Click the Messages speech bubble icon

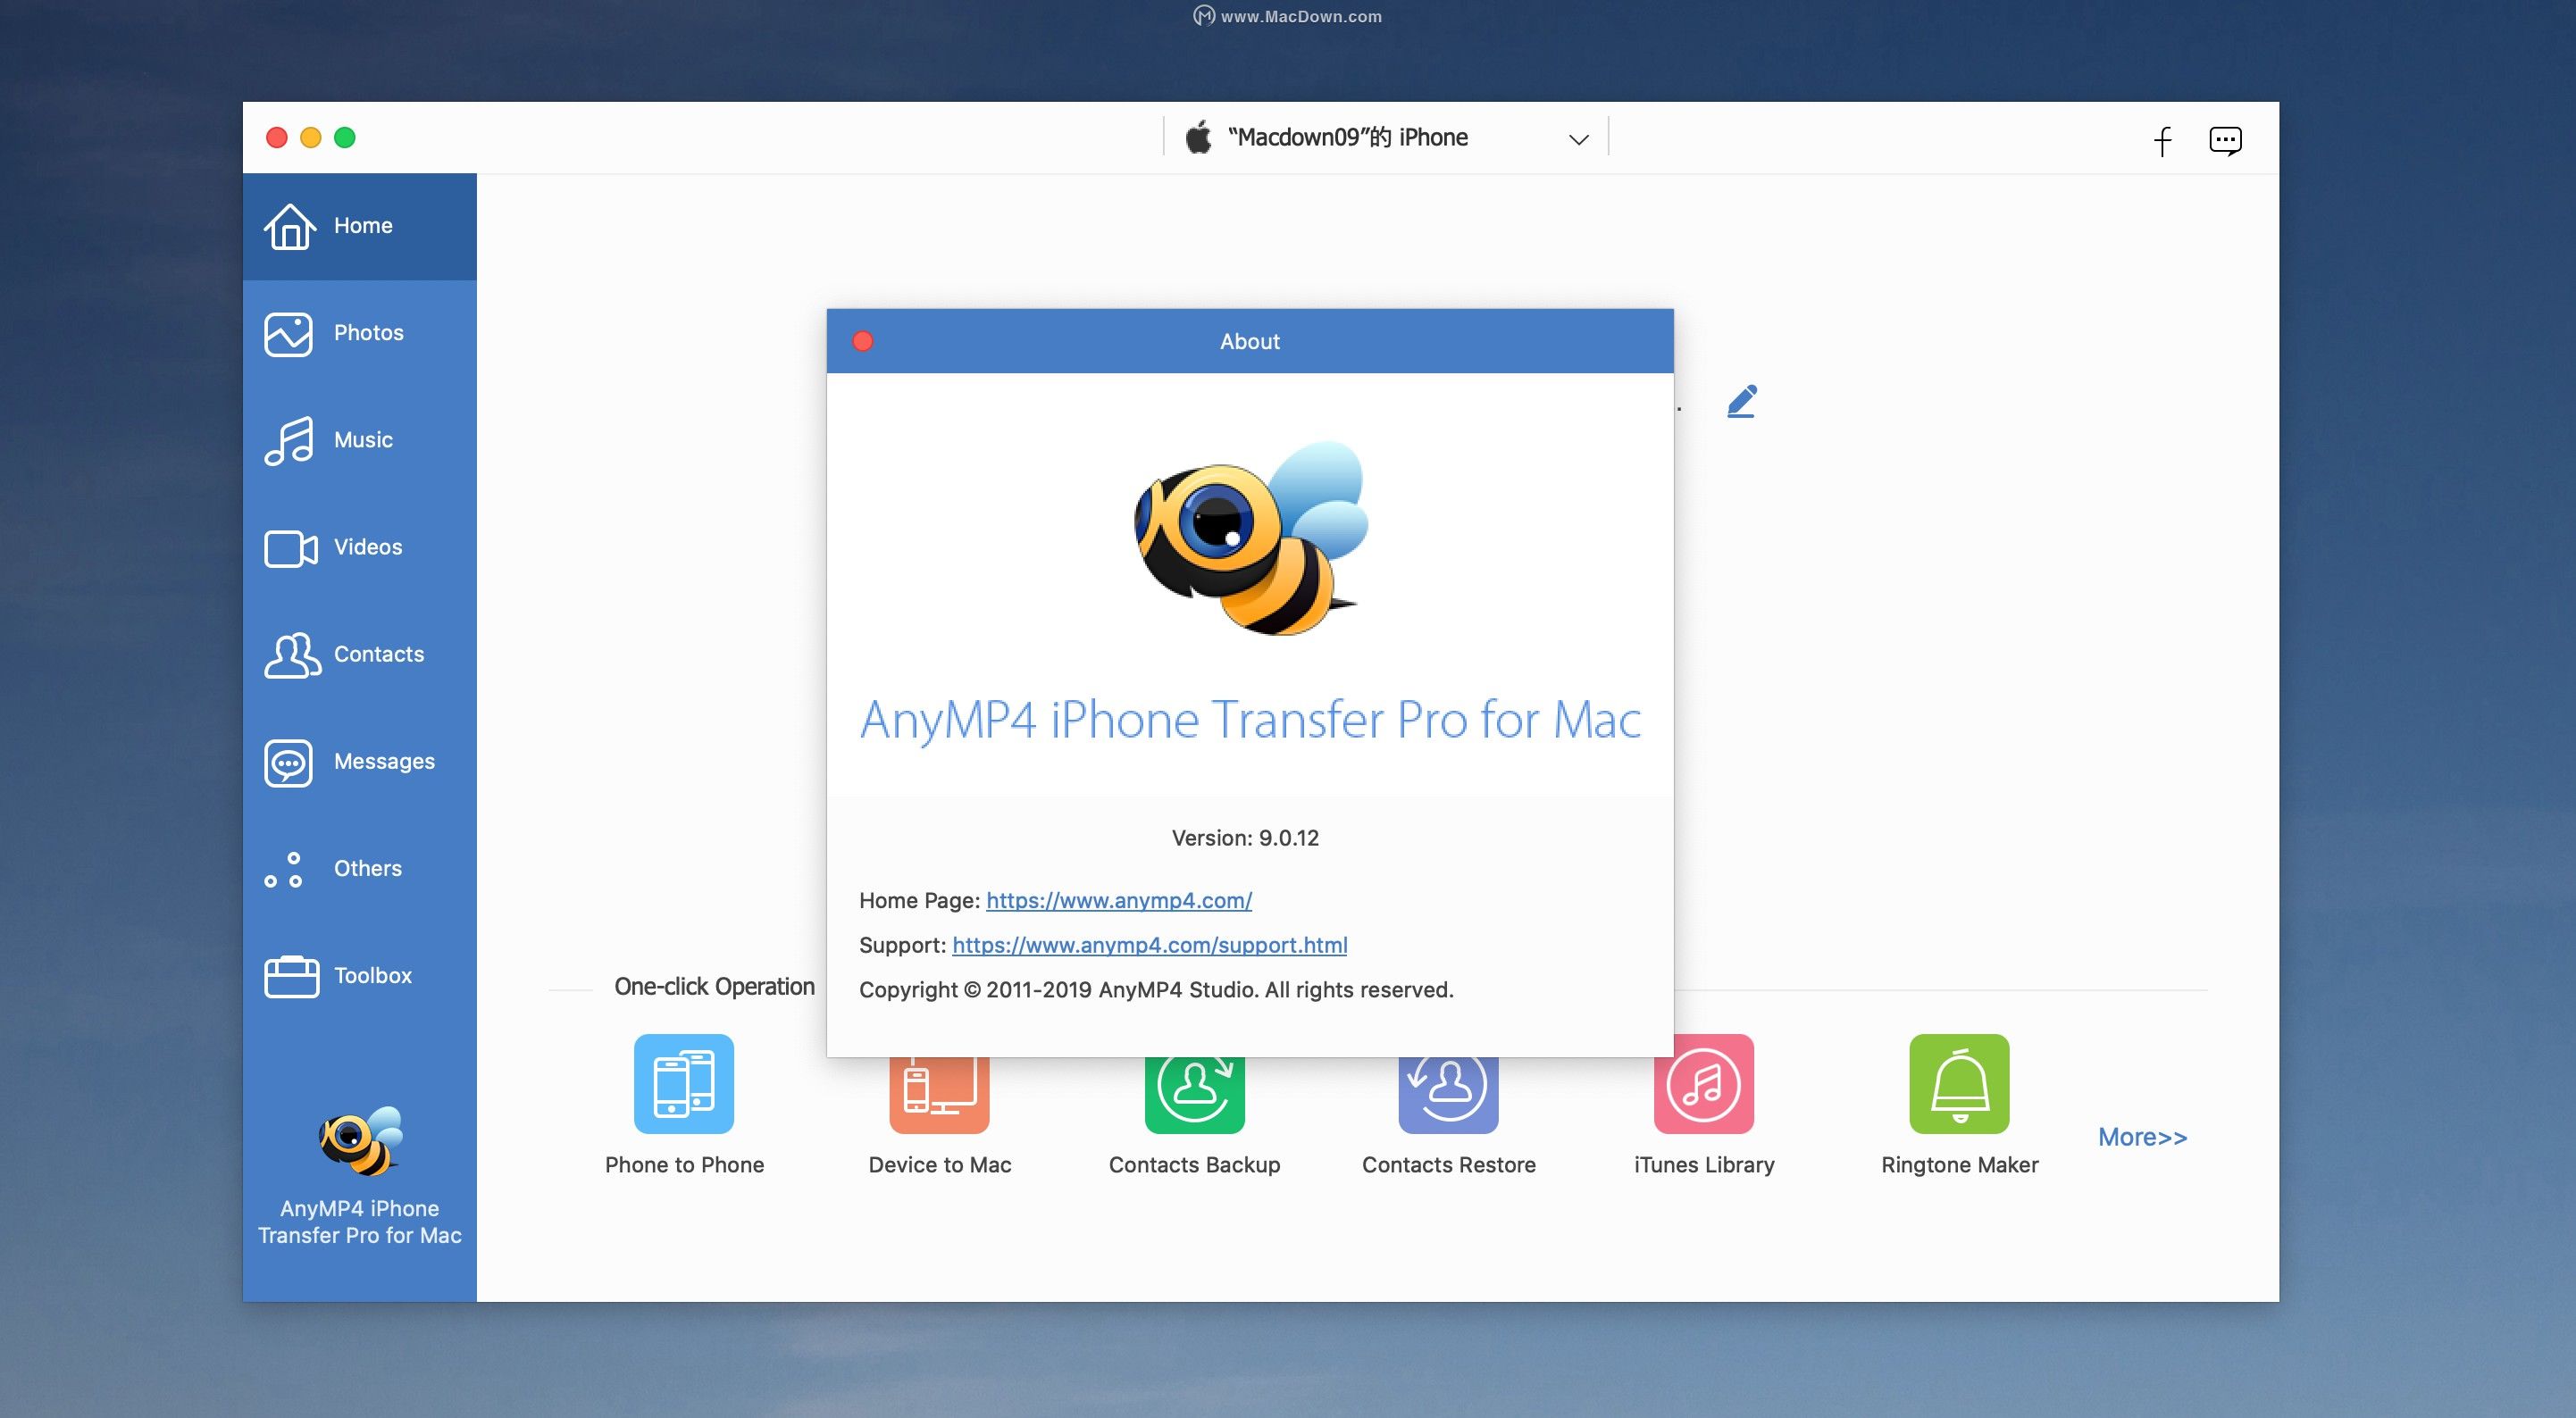click(289, 763)
